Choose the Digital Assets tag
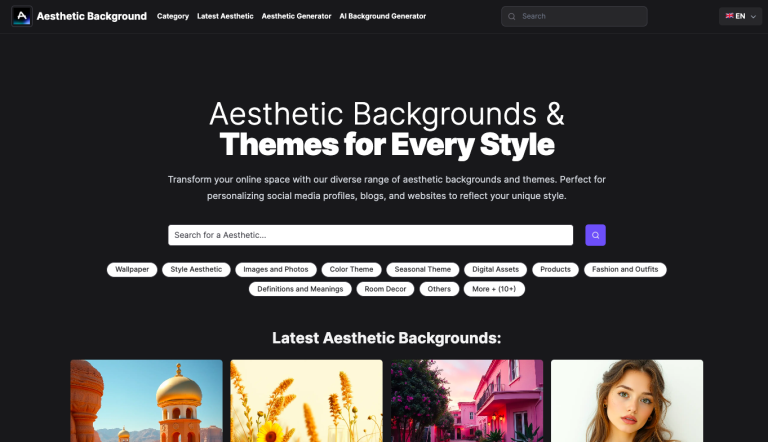This screenshot has height=442, width=768. [x=496, y=269]
